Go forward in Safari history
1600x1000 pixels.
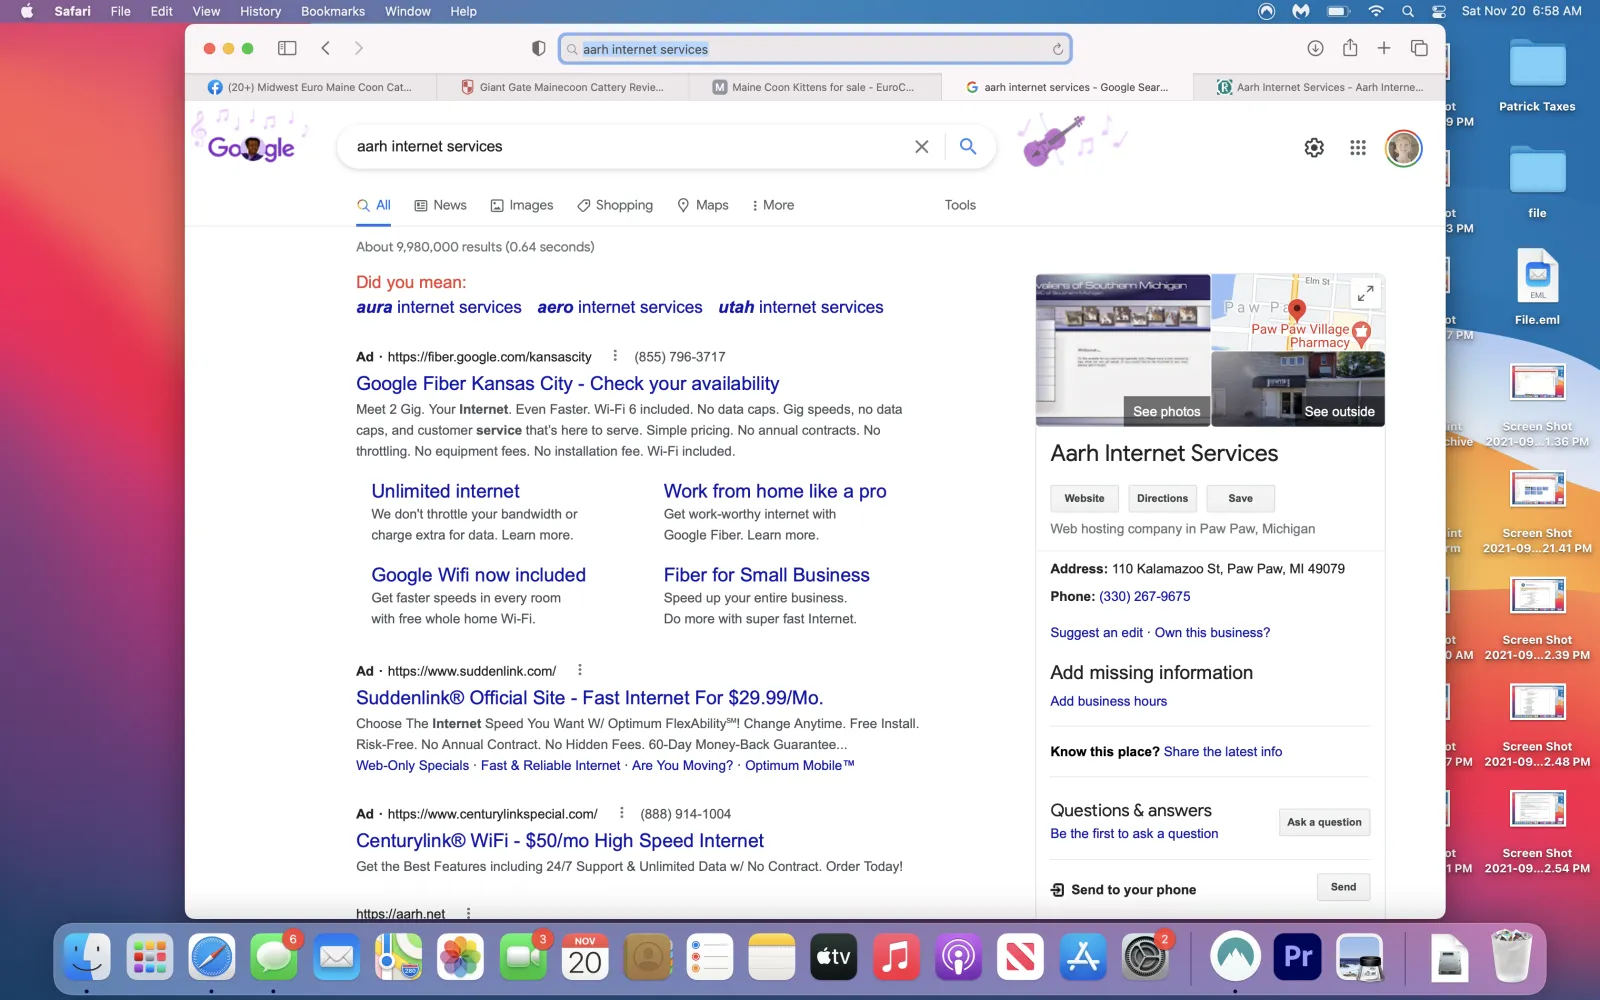[359, 48]
